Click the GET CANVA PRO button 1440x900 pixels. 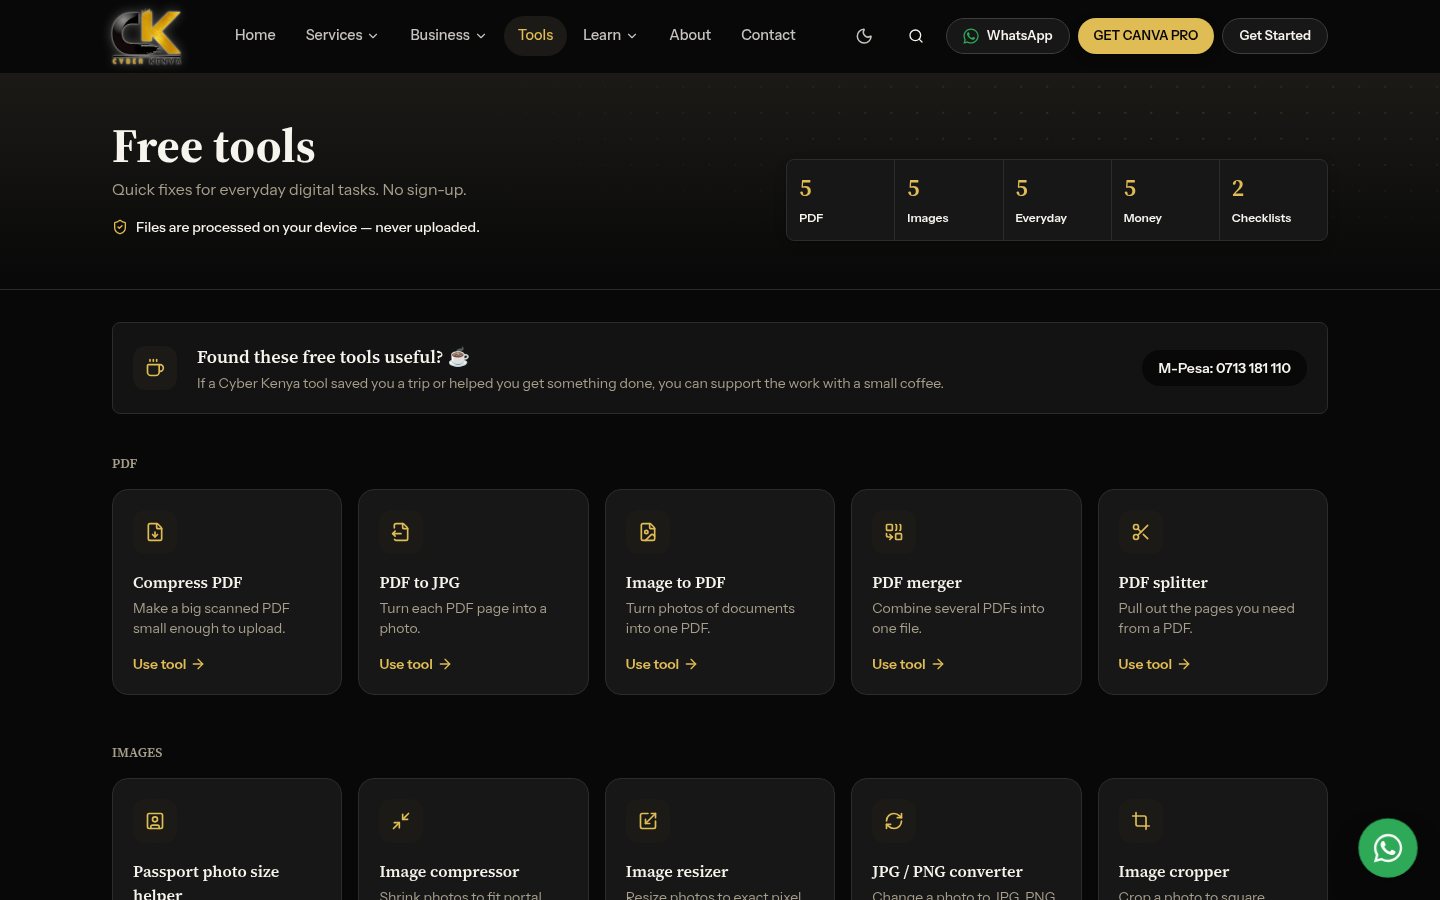1145,36
